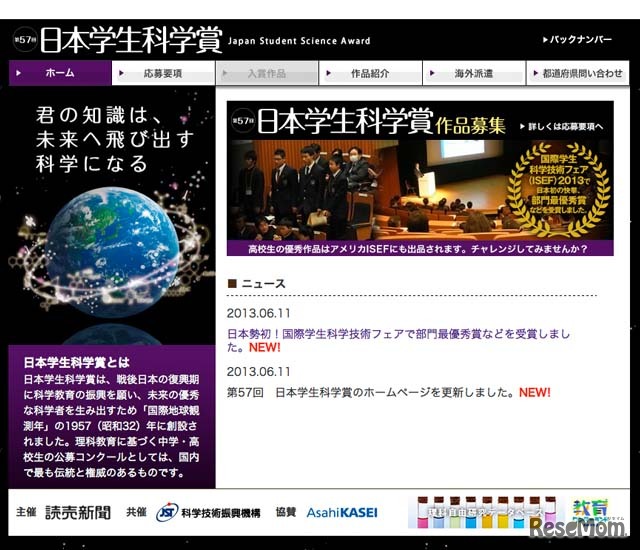This screenshot has width=640, height=550.
Task: Open the 理科自由研究データベース banner
Action: pyautogui.click(x=485, y=512)
